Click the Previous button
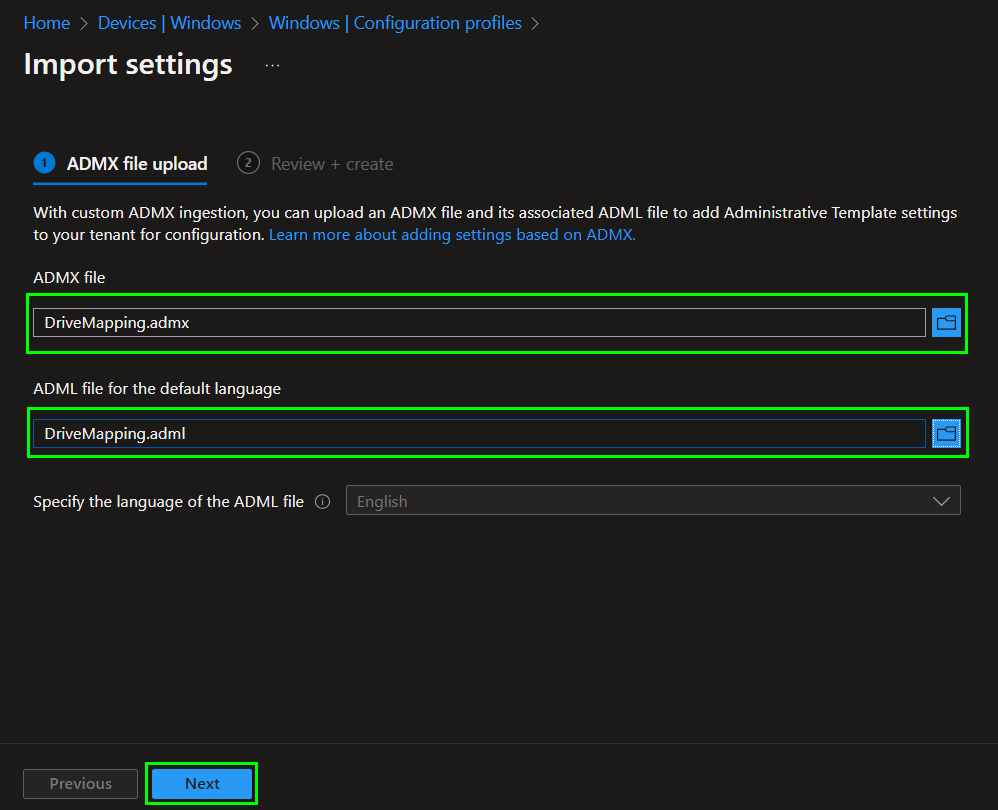Viewport: 998px width, 810px height. (x=81, y=784)
